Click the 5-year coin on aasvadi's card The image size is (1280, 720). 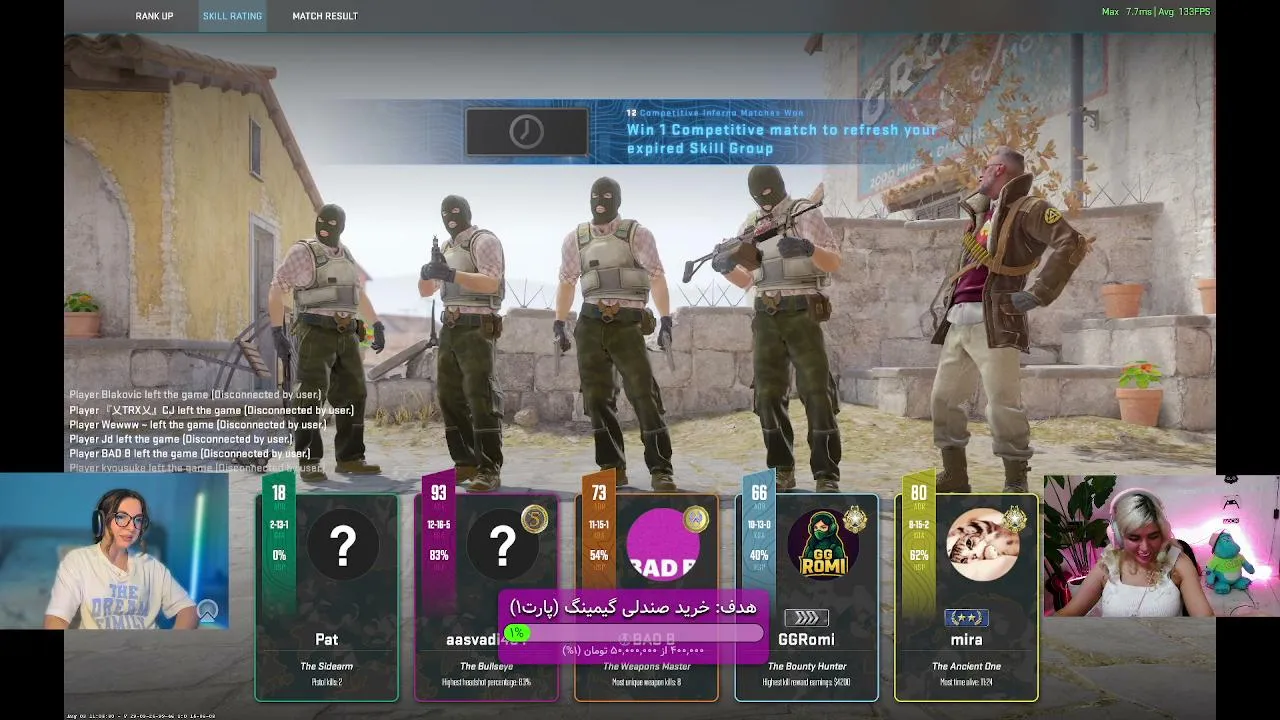[534, 519]
